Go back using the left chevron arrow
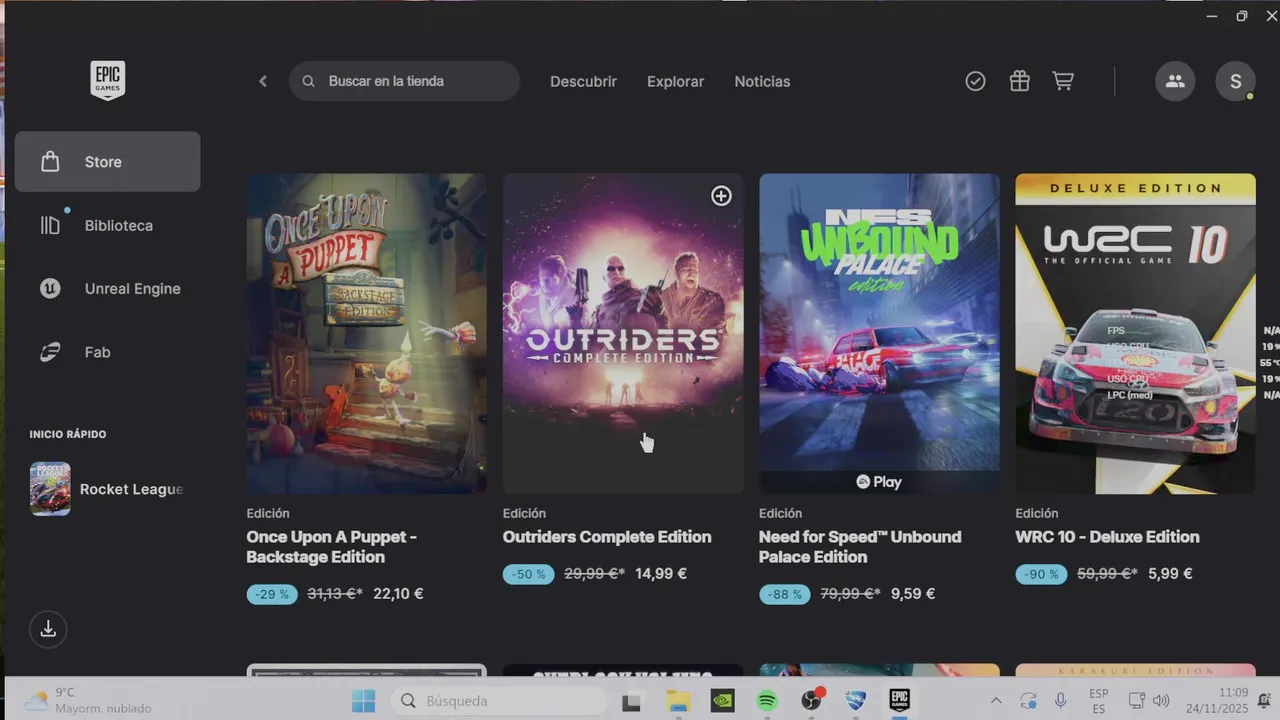1280x720 pixels. (x=263, y=81)
